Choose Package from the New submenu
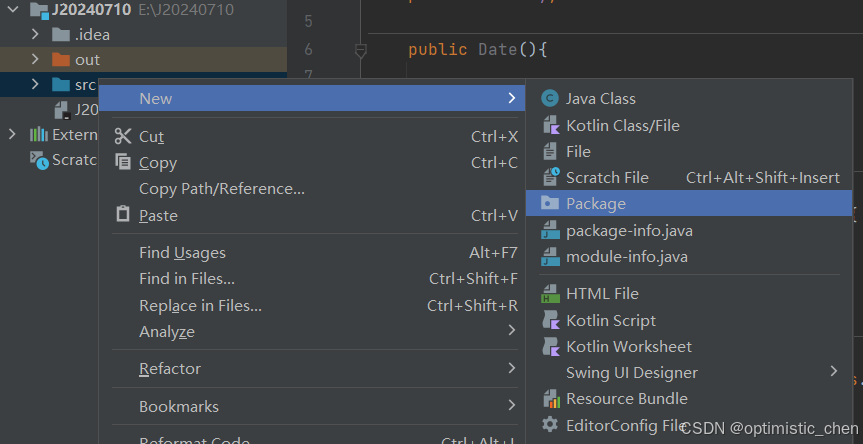The image size is (863, 444). 596,203
